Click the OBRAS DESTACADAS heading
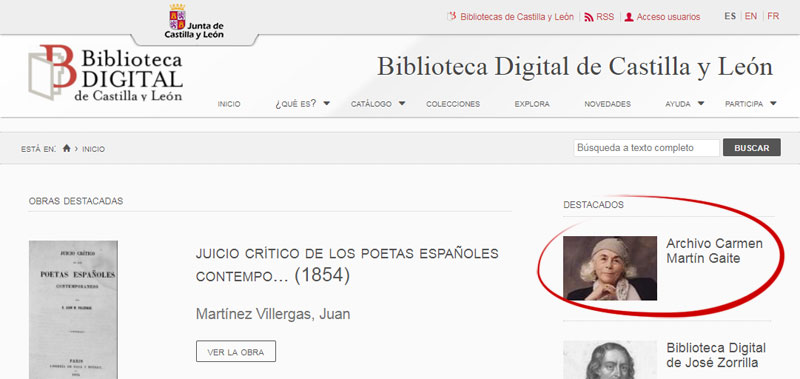800x379 pixels. [76, 201]
